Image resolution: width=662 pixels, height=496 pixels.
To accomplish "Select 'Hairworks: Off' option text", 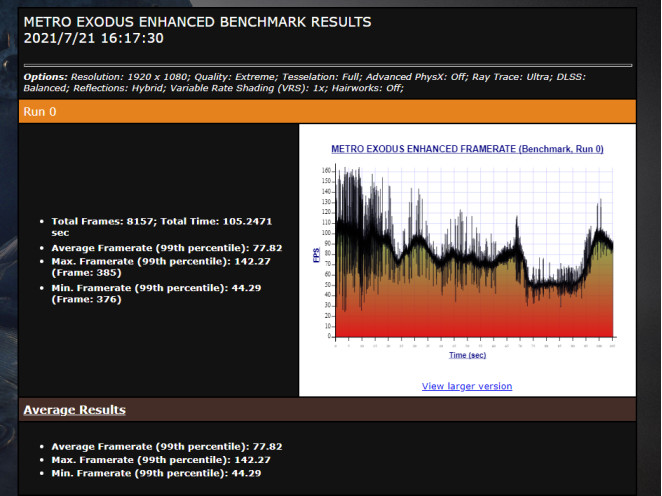I will [x=368, y=88].
